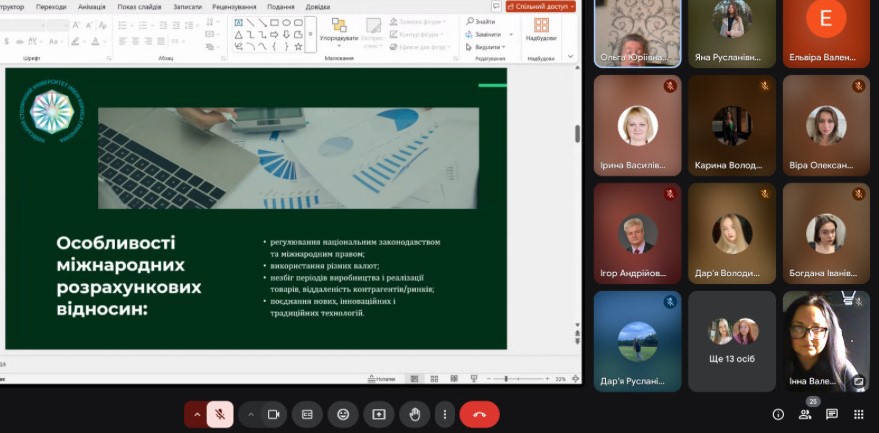Open the Спільний доступ share dropdown
The image size is (879, 433).
(540, 6)
